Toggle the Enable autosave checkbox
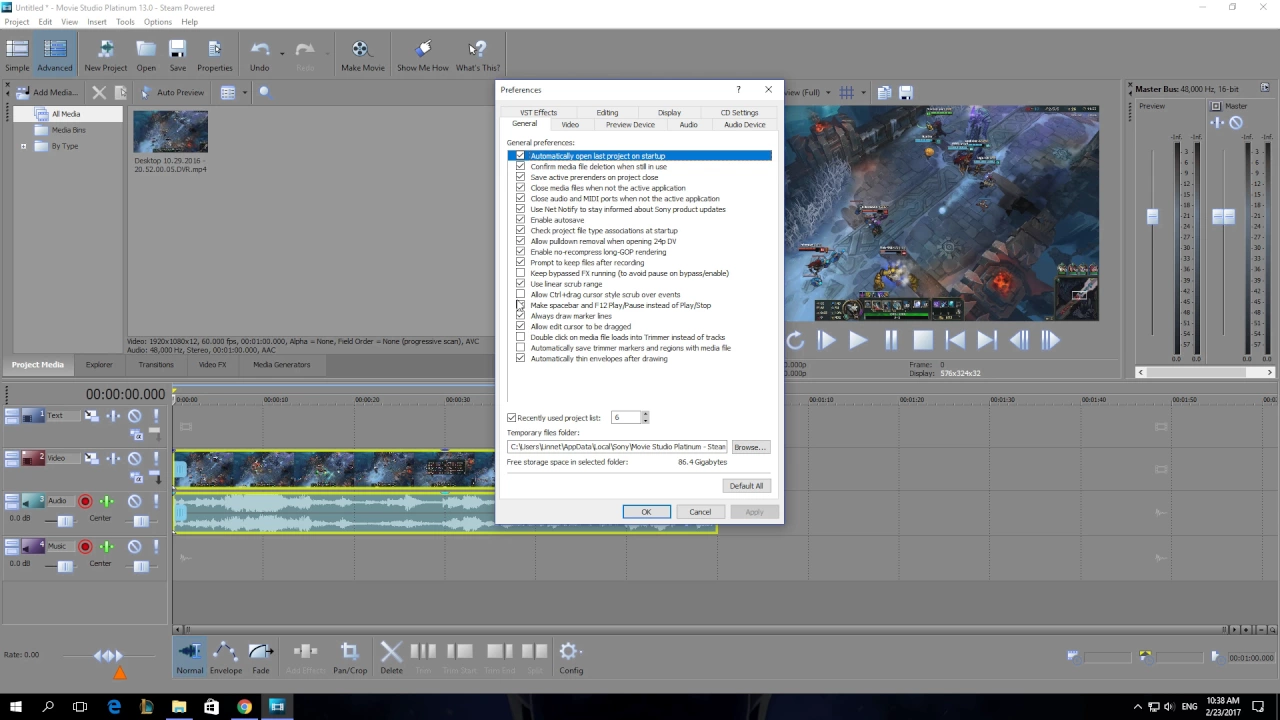This screenshot has width=1280, height=720. coord(520,220)
